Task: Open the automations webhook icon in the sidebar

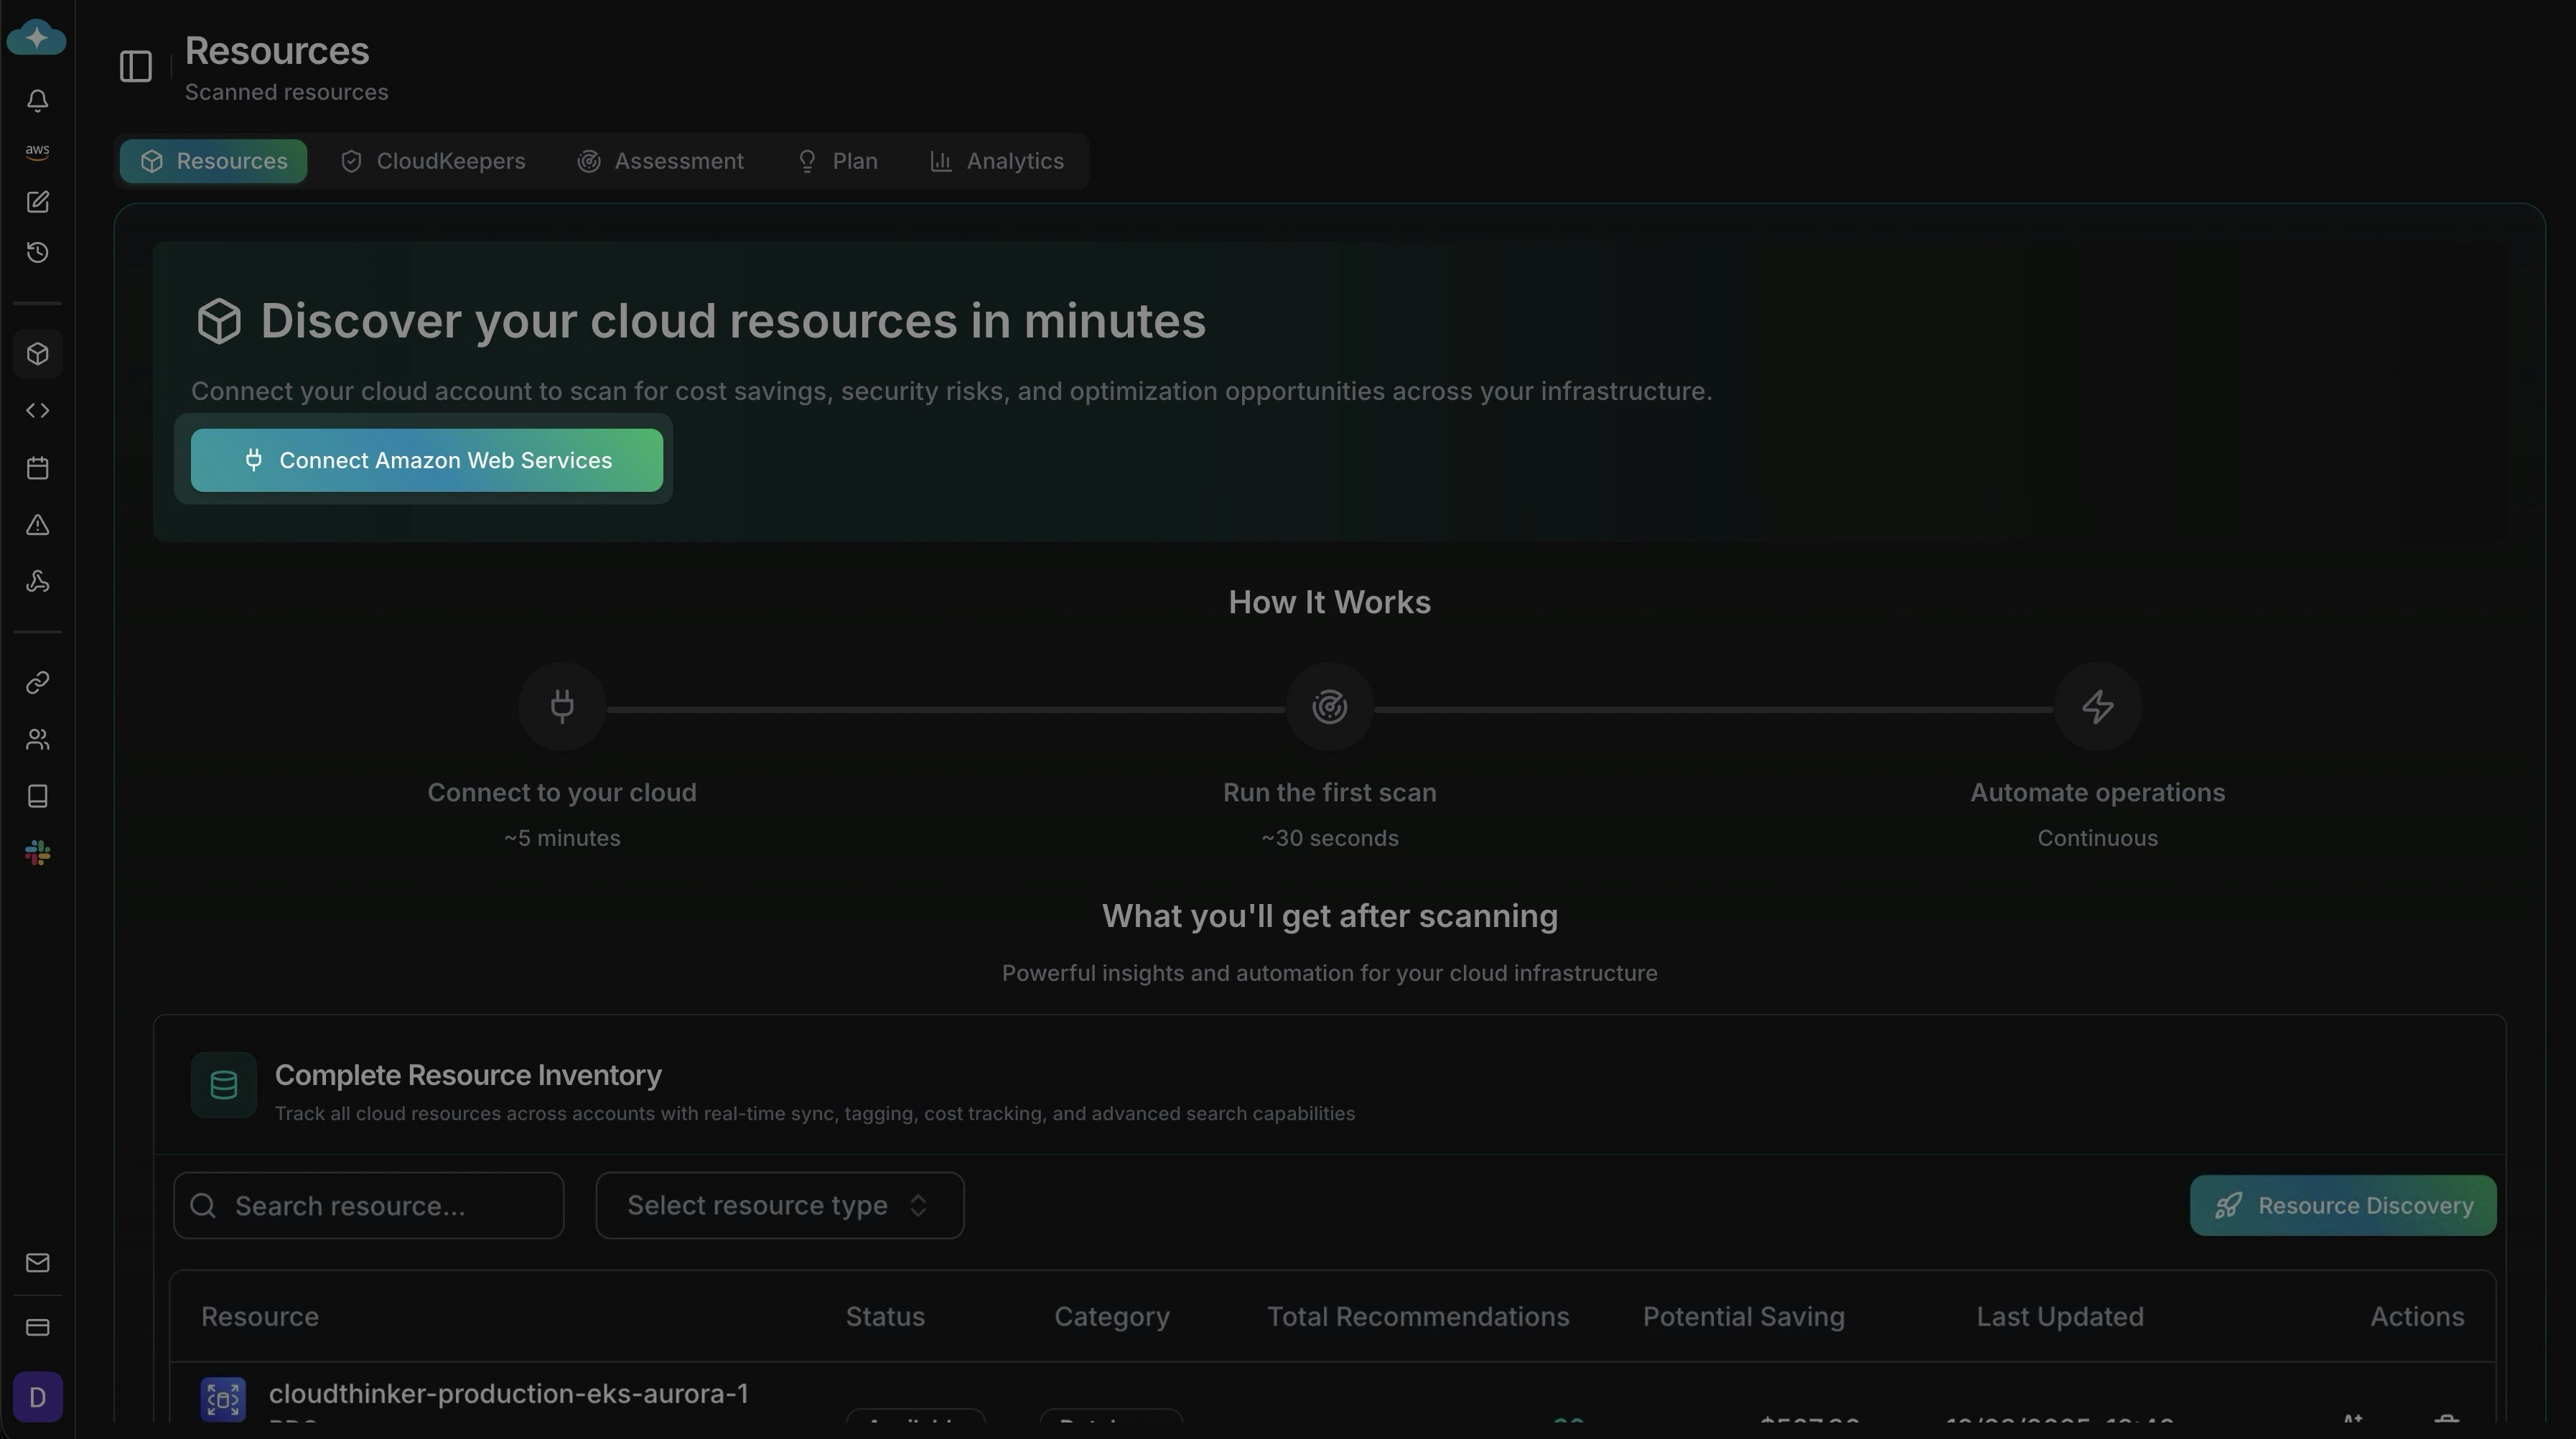Action: click(37, 582)
